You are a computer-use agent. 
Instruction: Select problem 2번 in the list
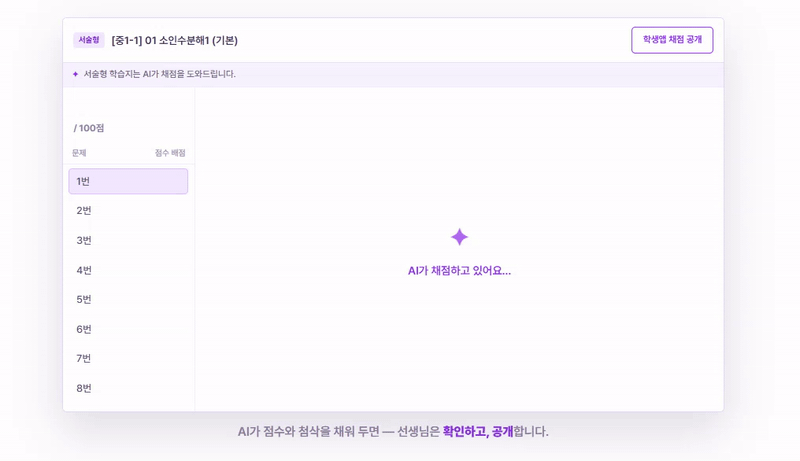[128, 211]
